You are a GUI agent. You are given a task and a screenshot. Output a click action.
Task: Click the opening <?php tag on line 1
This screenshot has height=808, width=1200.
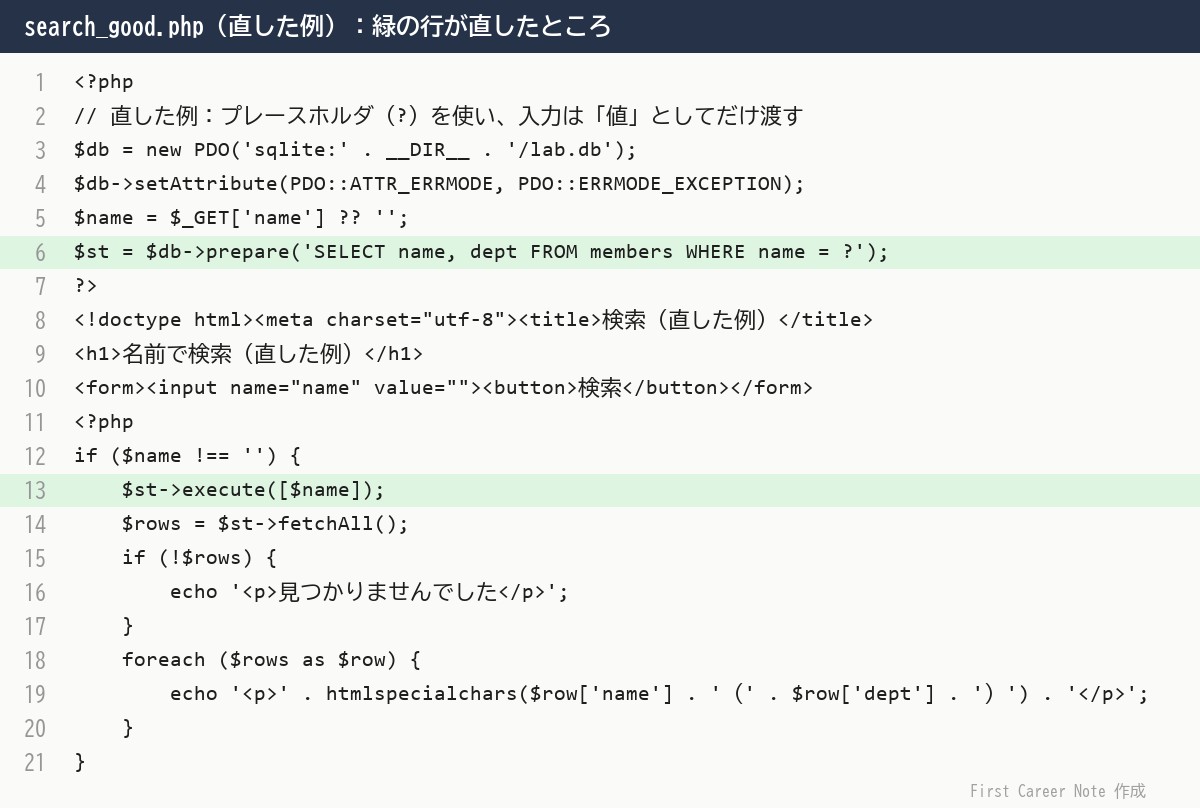tap(103, 82)
